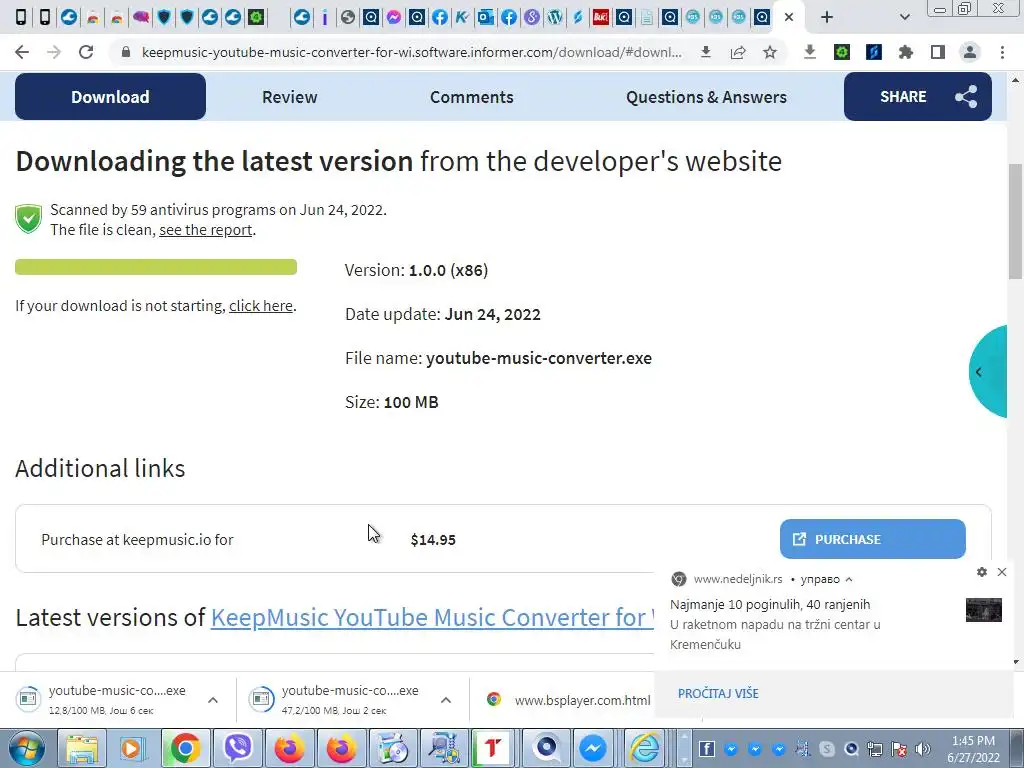Switch to the purple brain icon tab
The image size is (1024, 768).
pyautogui.click(x=140, y=18)
